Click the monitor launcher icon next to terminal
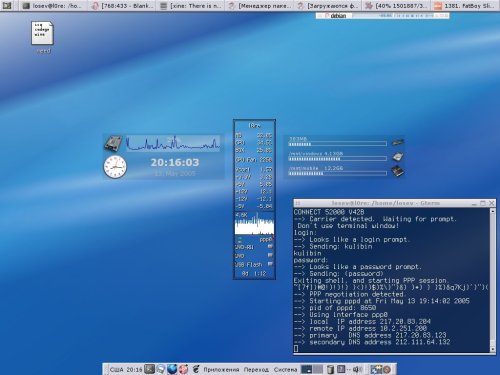The width and height of the screenshot is (500, 375). coord(161,369)
